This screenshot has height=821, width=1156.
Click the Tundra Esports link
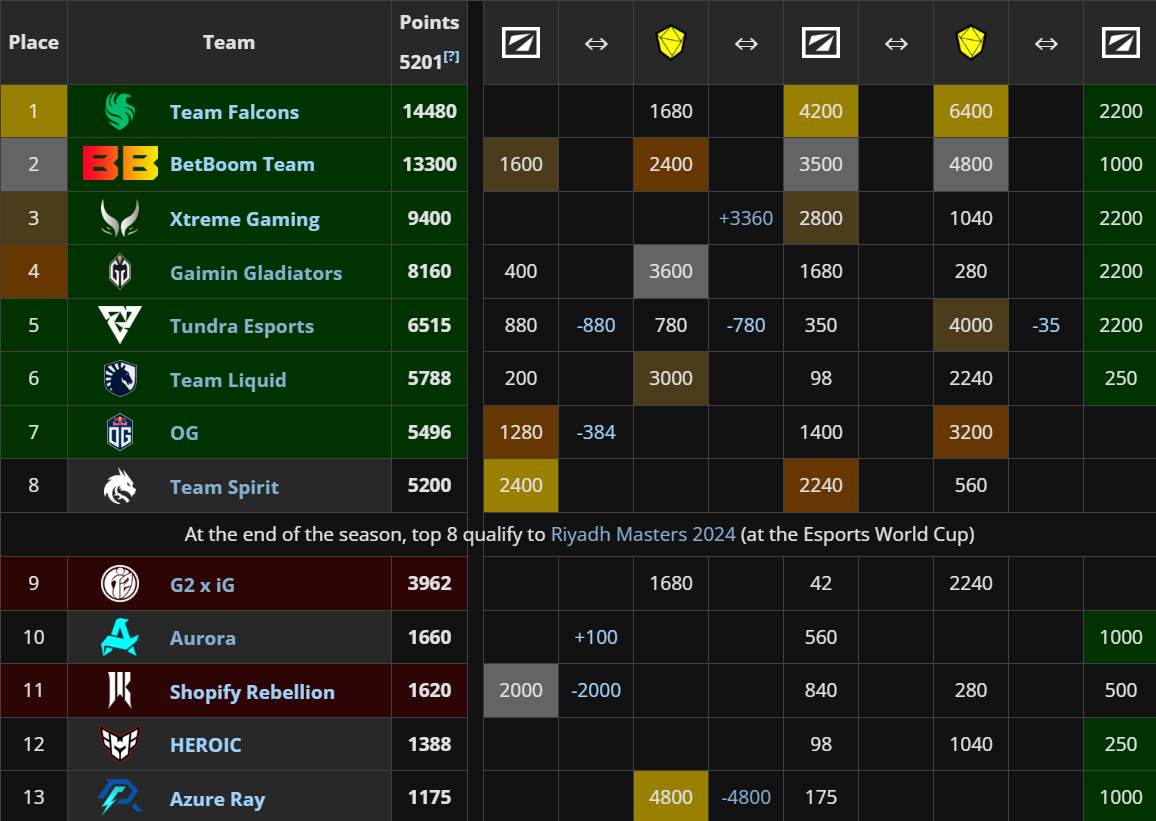(x=242, y=326)
